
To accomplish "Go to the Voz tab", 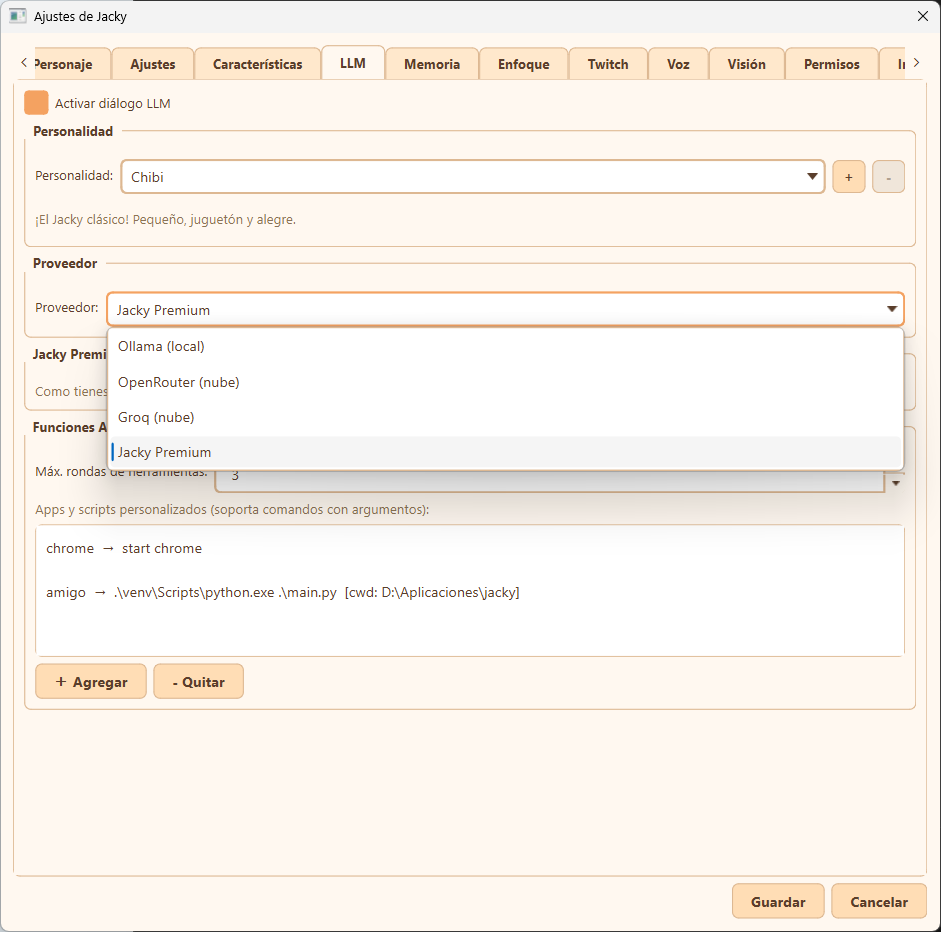I will (678, 64).
